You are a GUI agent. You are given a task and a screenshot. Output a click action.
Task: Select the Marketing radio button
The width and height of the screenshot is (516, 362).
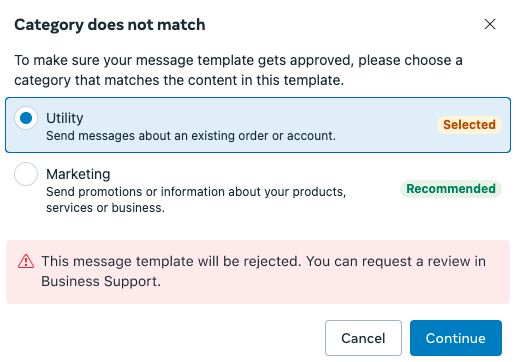coord(26,174)
